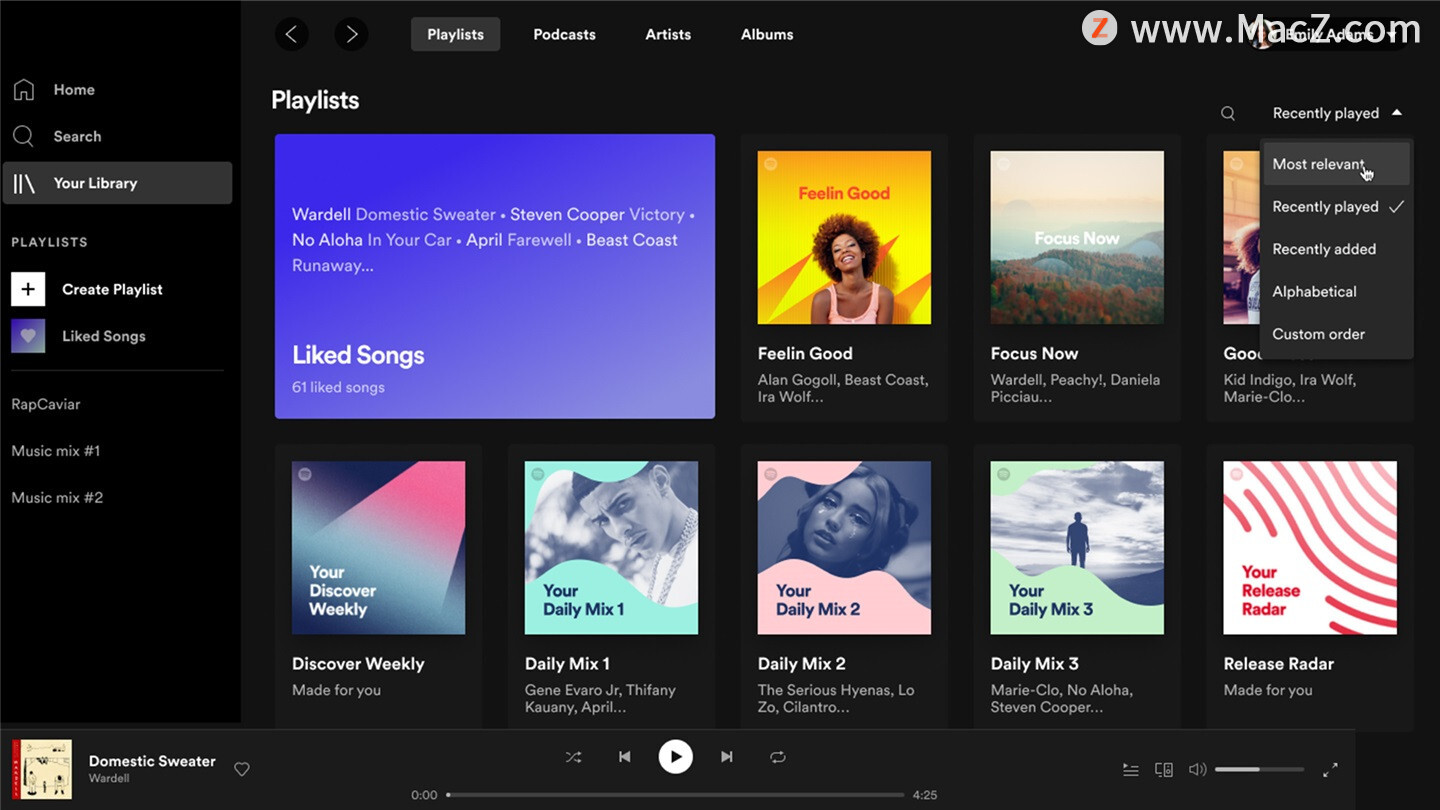Open the Focus Now playlist cover

tap(1077, 238)
